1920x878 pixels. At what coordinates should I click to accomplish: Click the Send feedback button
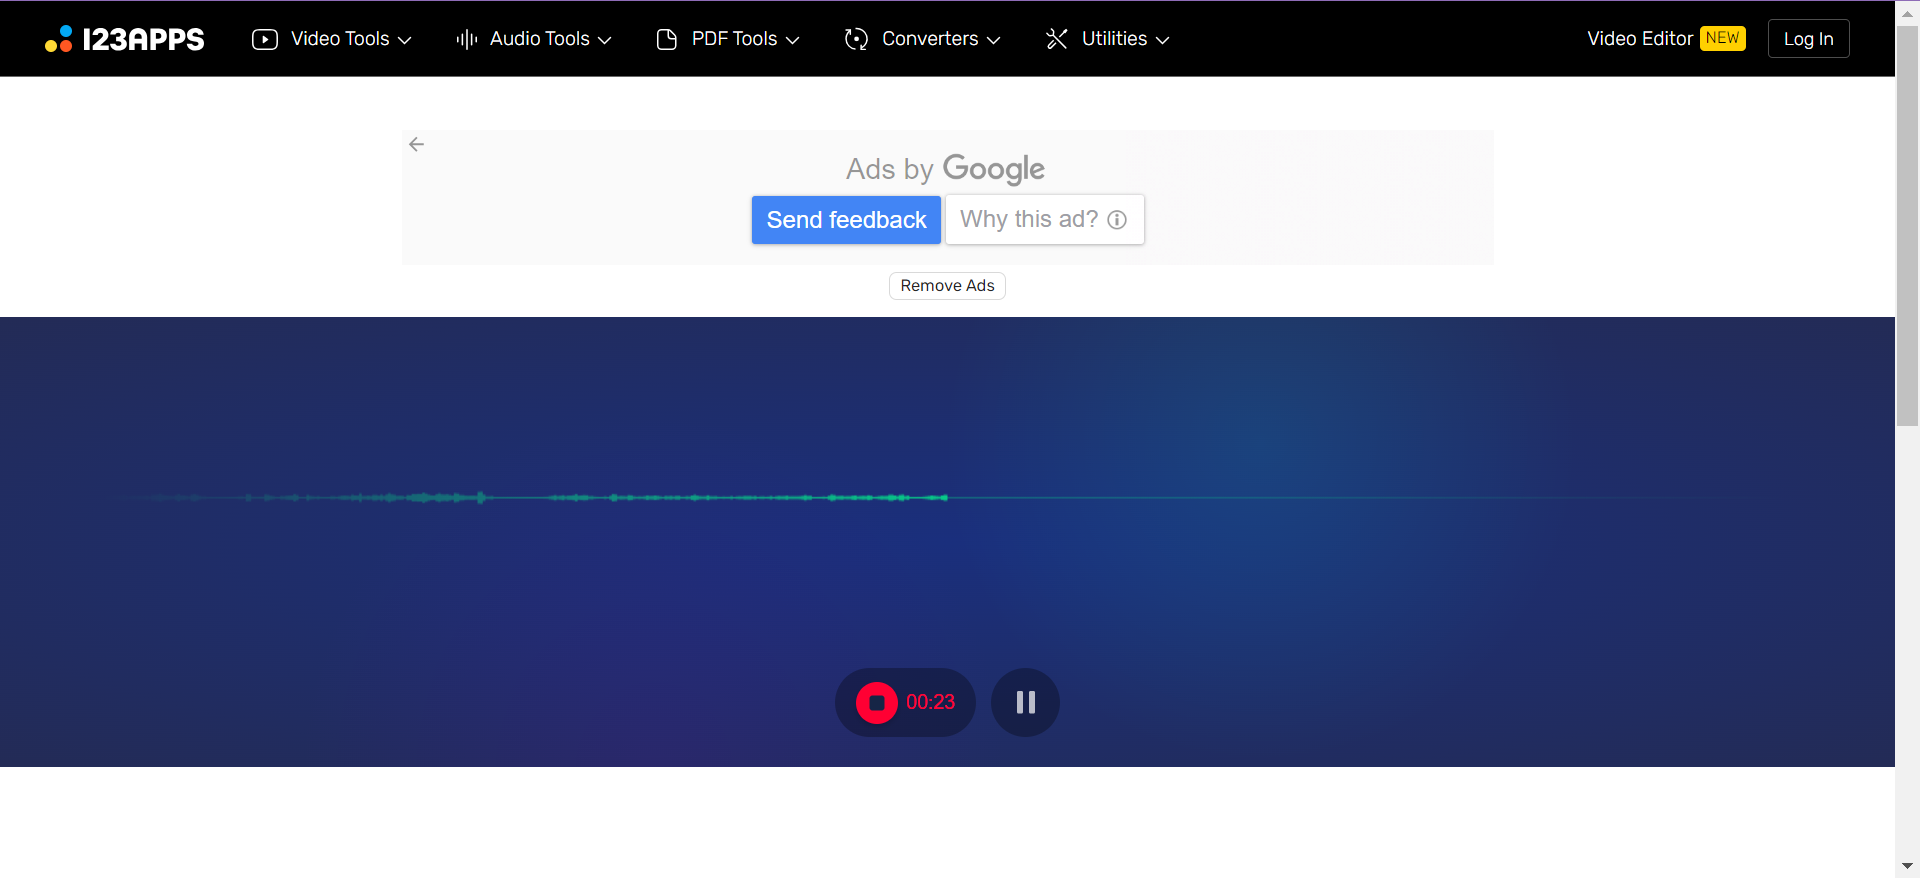point(846,220)
